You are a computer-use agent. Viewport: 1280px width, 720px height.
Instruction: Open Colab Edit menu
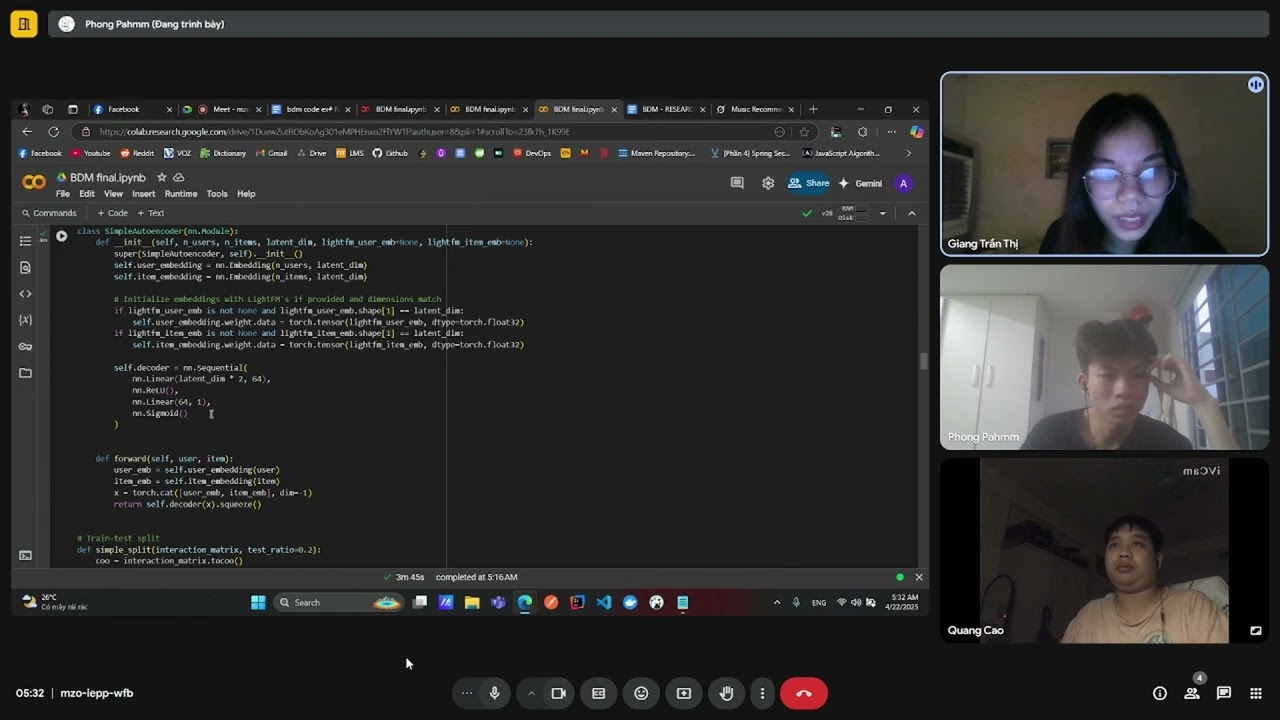(x=87, y=194)
